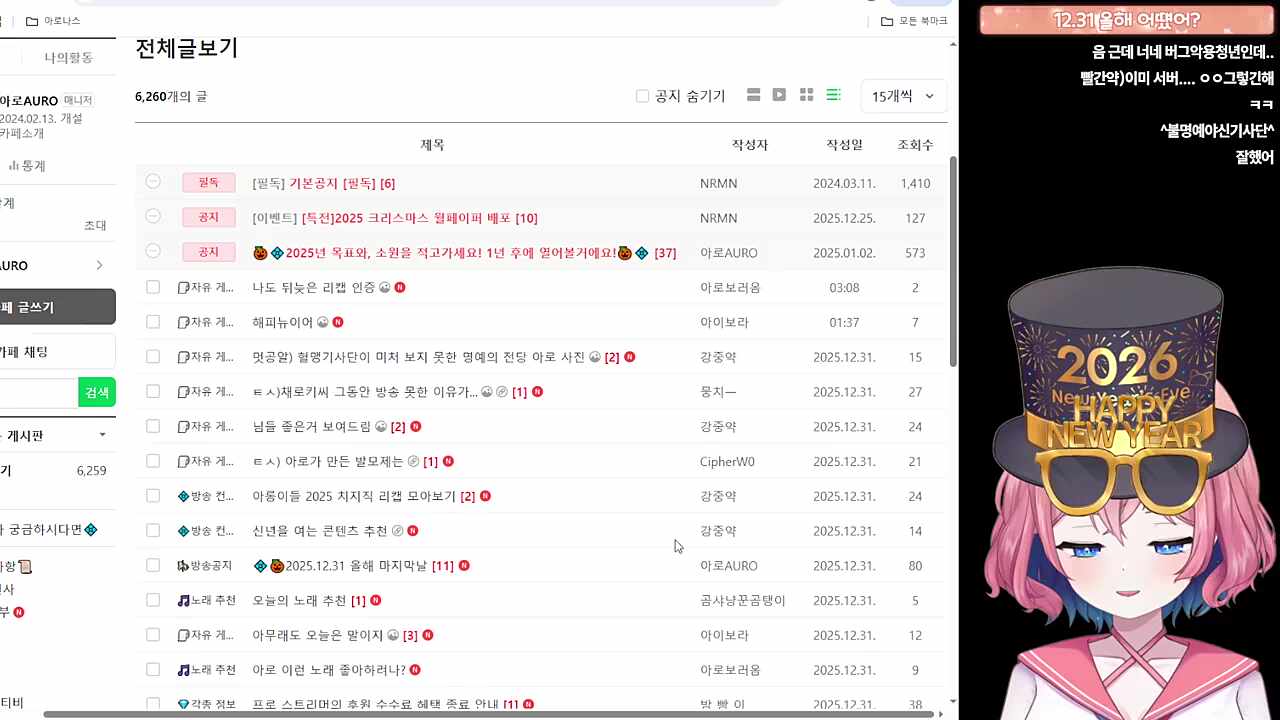Open the 나의활동 menu item
Screen dimensions: 1280x720
[68, 57]
